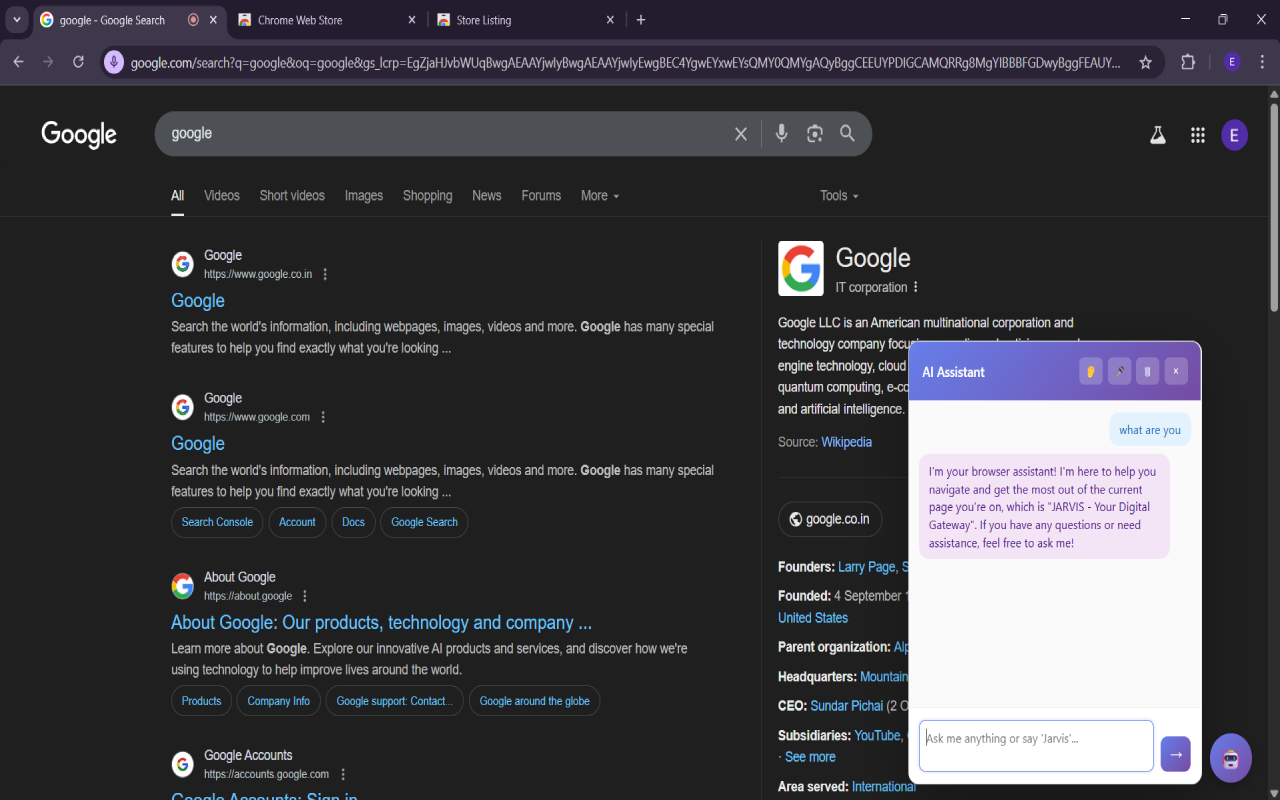
Task: Clear chat with the trash icon
Action: 1147,372
